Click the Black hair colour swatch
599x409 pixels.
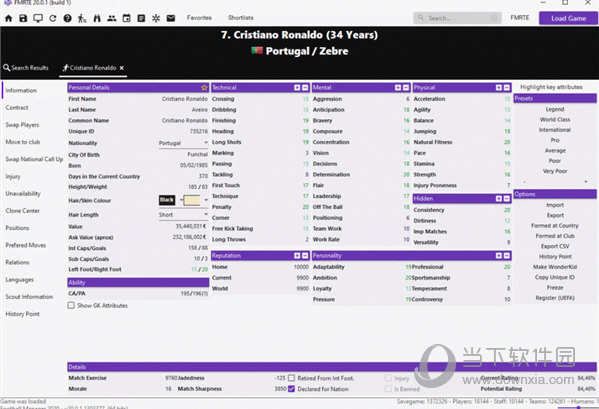point(167,200)
